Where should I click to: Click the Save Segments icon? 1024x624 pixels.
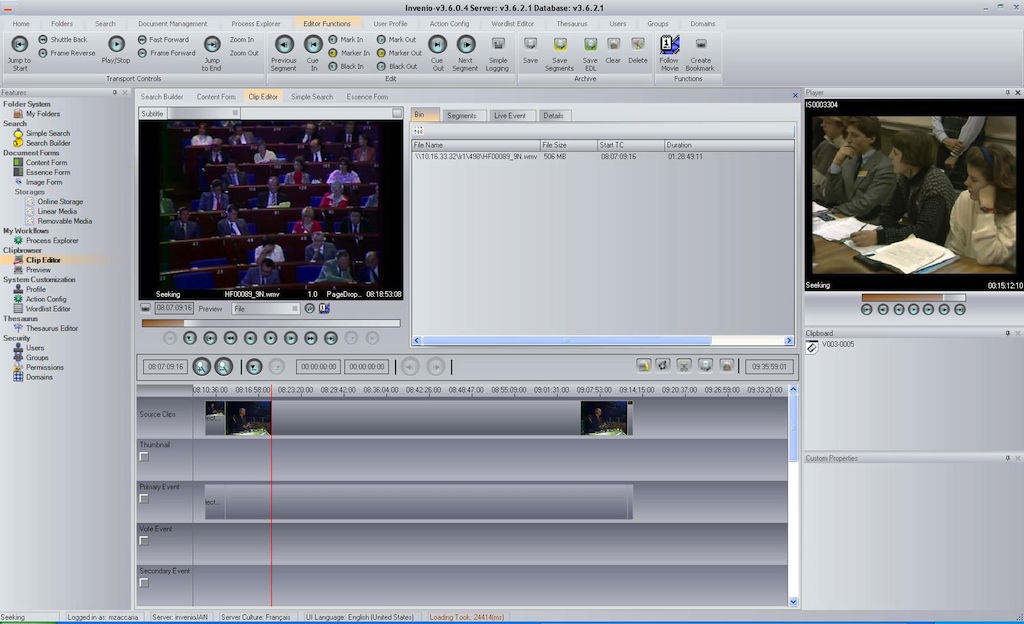pyautogui.click(x=560, y=45)
